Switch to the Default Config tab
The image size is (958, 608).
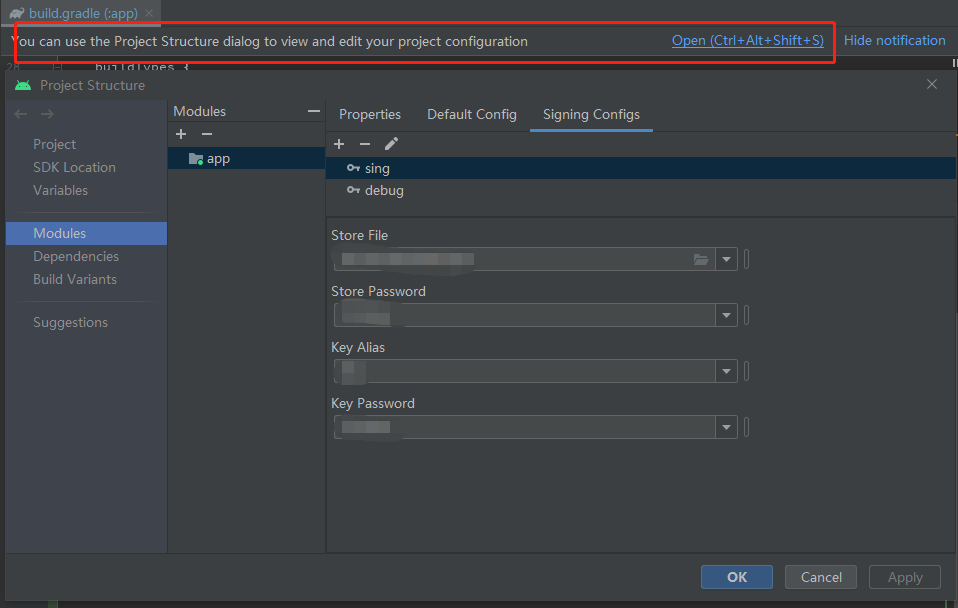point(471,114)
